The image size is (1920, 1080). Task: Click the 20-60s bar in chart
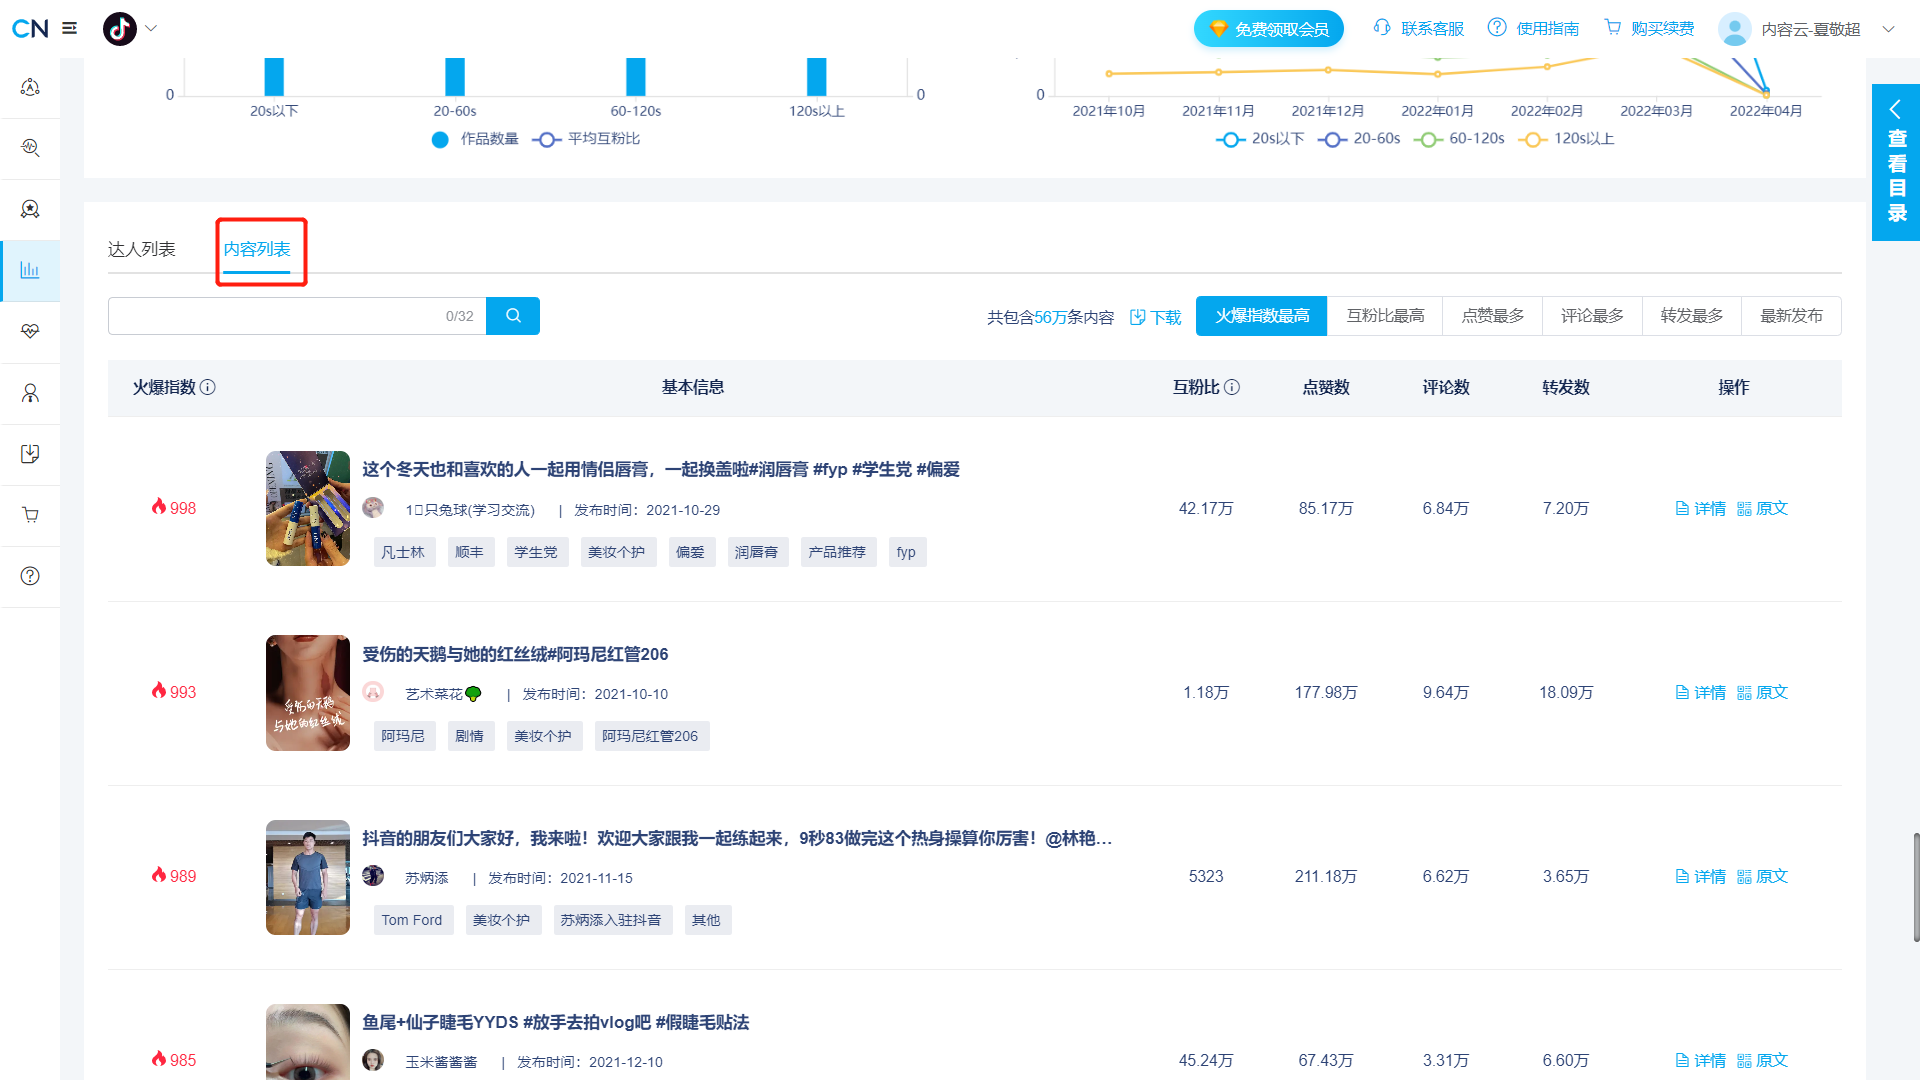pos(455,77)
